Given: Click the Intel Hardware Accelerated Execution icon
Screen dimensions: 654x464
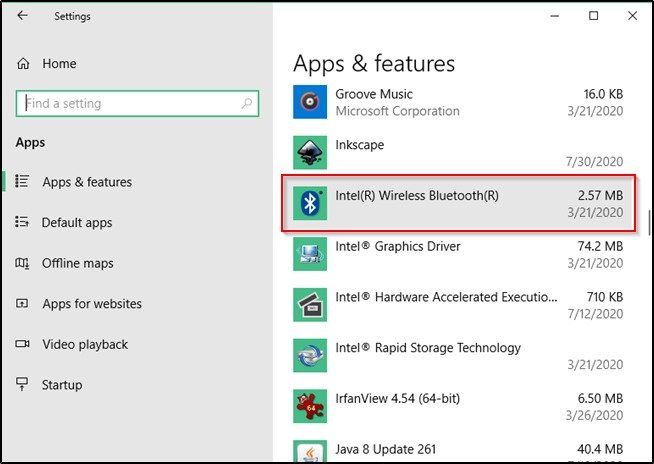Looking at the screenshot, I should pyautogui.click(x=310, y=305).
